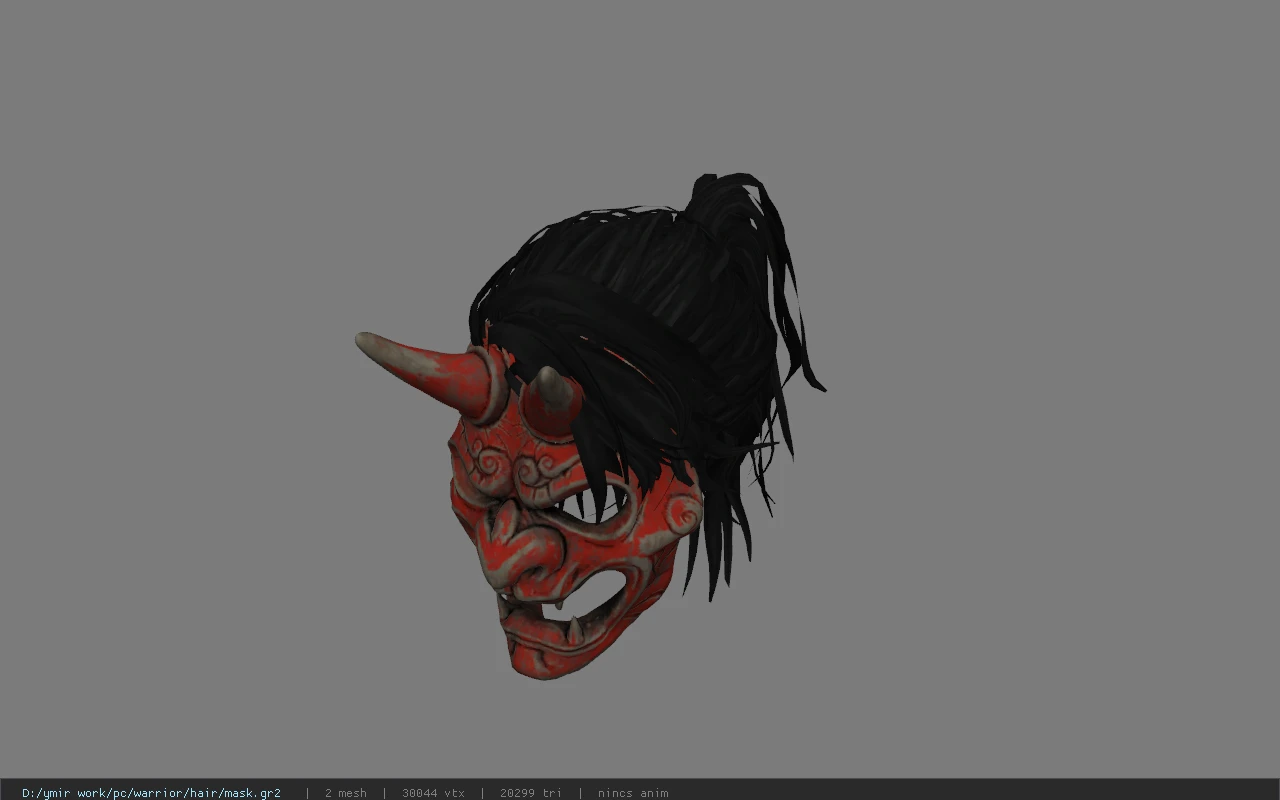The width and height of the screenshot is (1280, 800).
Task: Click the 'nincs anim' status entry
Action: tap(633, 793)
